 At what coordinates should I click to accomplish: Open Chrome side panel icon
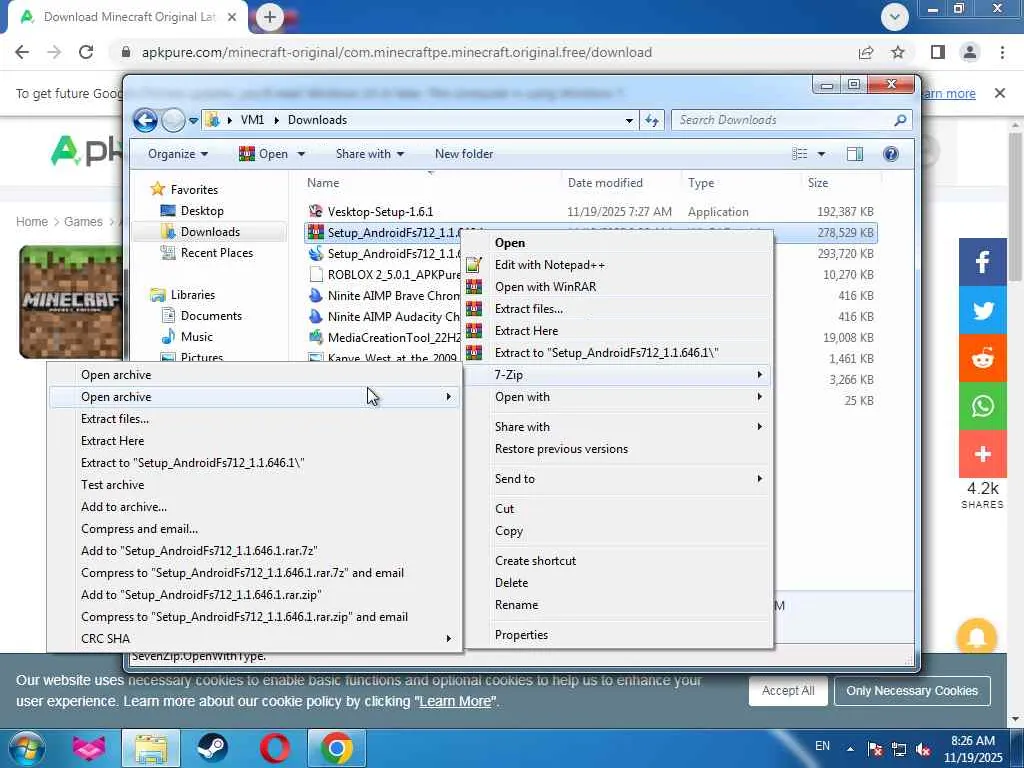coord(938,52)
